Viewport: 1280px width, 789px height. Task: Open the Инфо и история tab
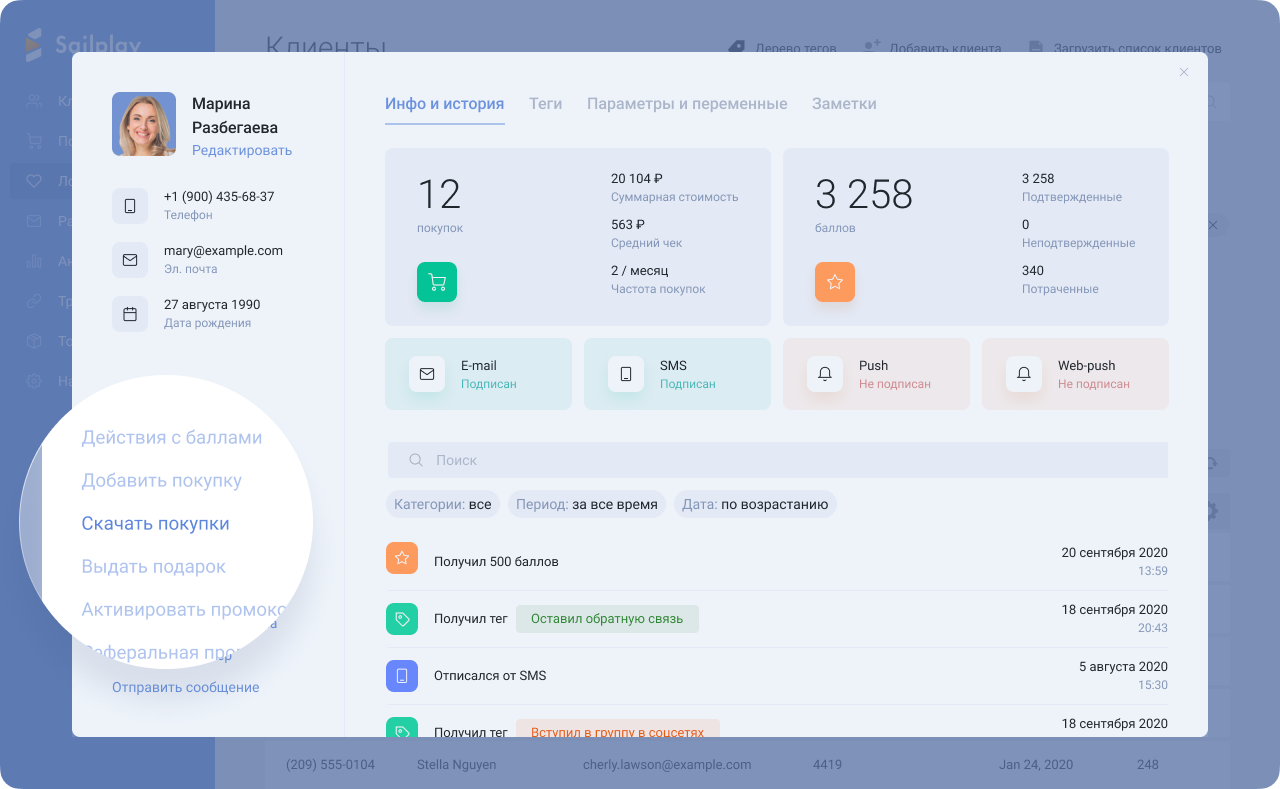click(x=444, y=104)
